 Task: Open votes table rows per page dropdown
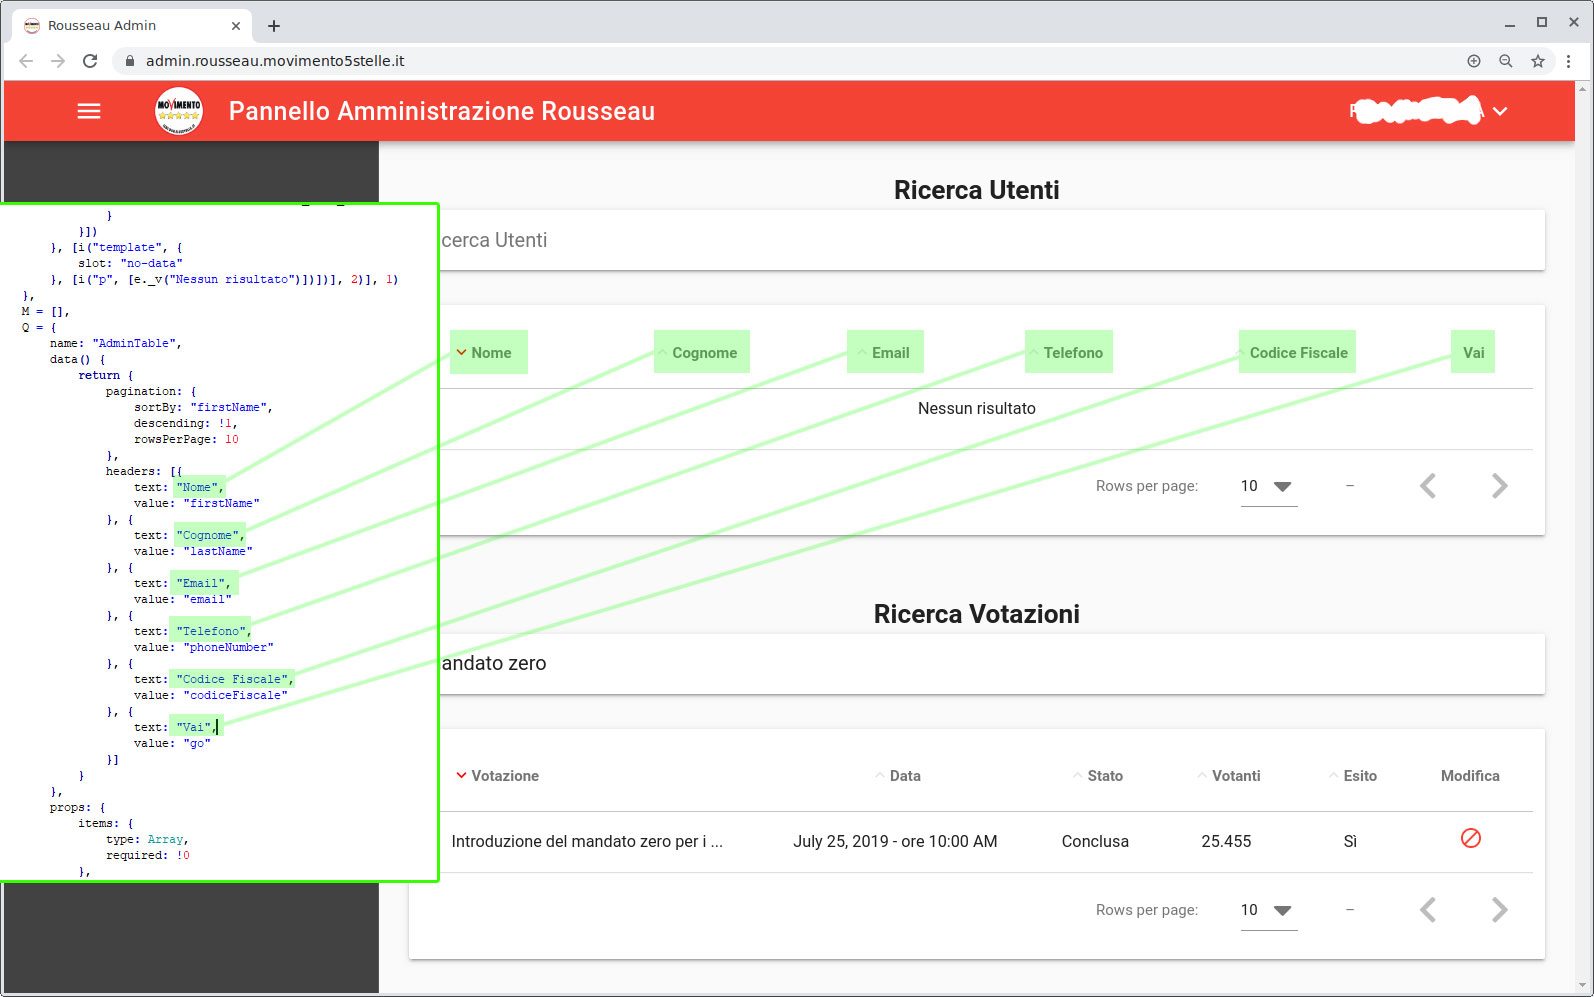[x=1269, y=911]
